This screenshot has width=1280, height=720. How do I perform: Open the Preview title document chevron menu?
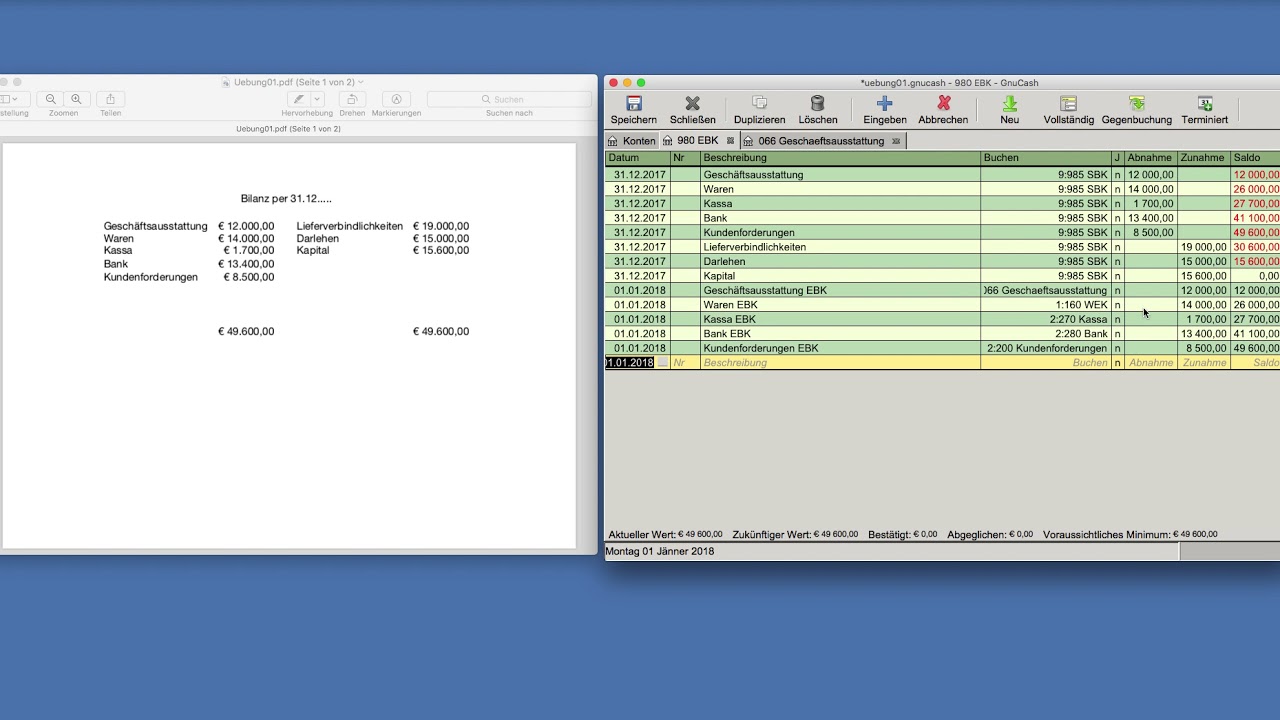tap(361, 82)
